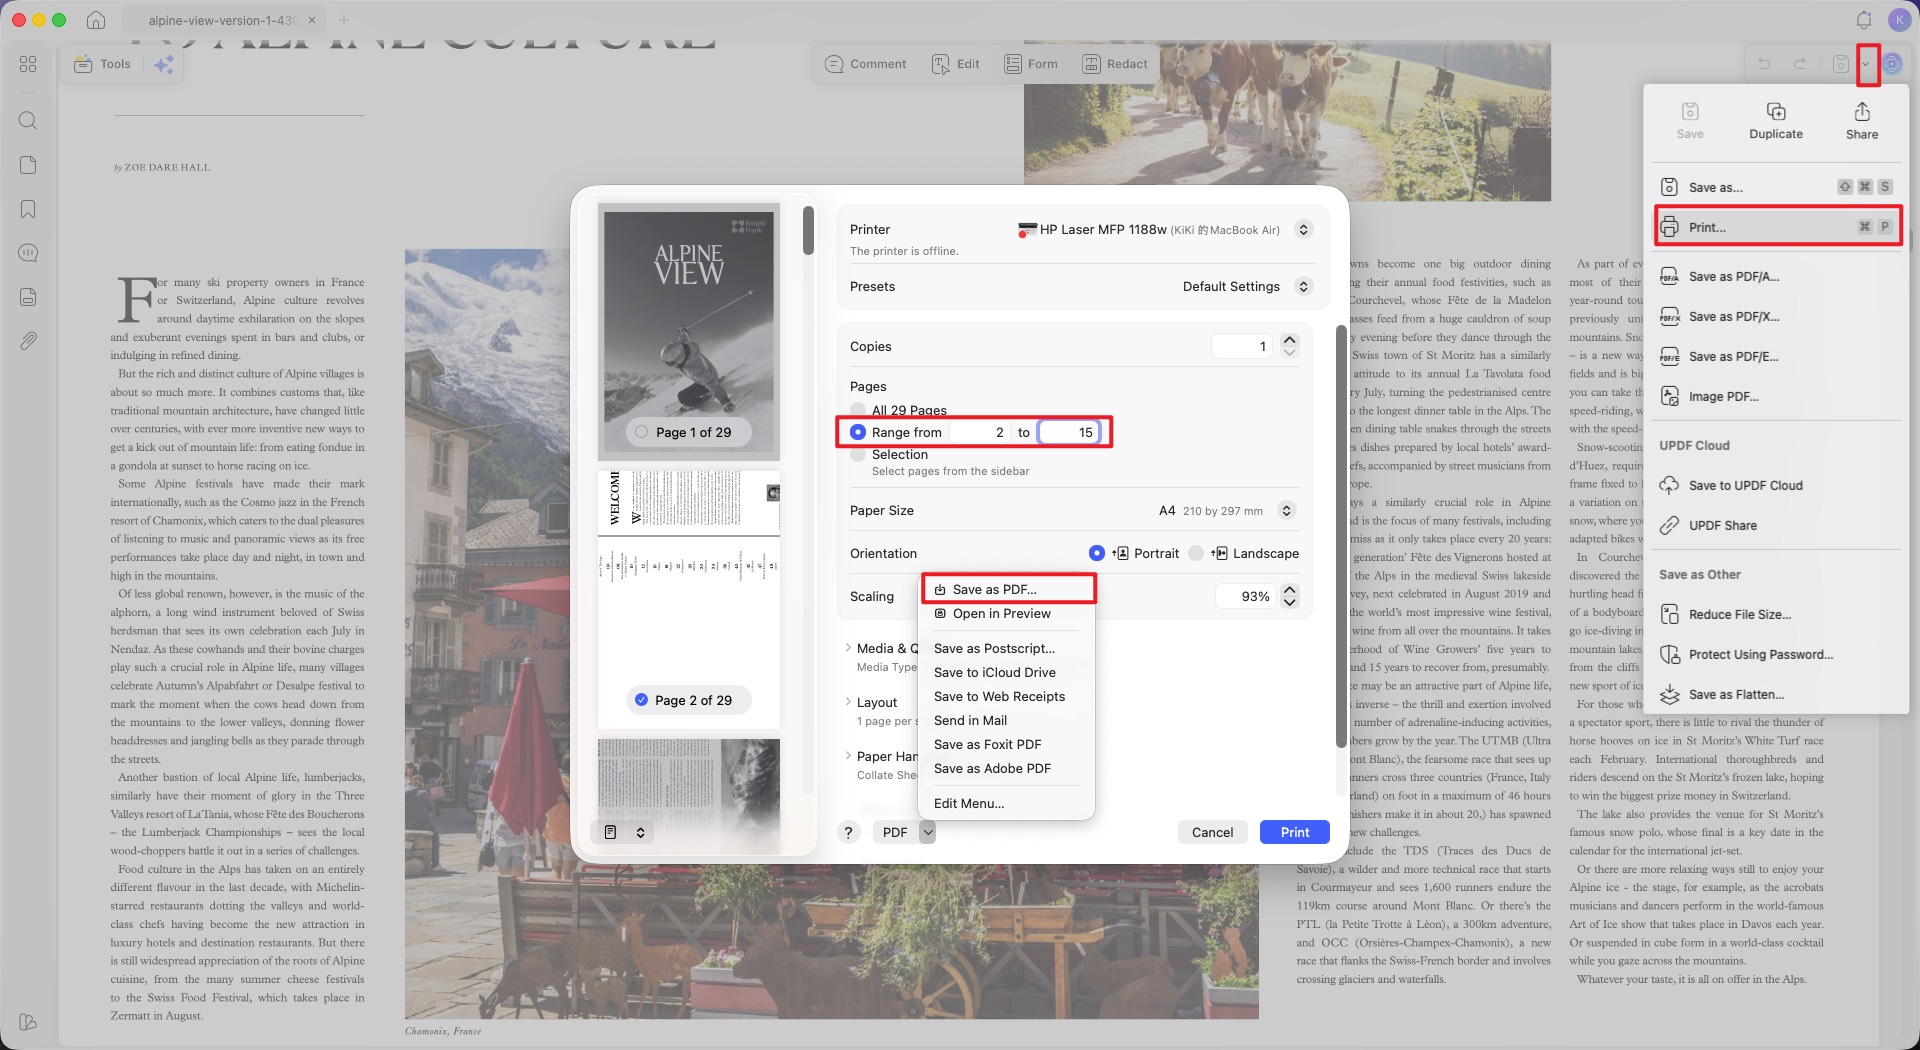Open the Presets dropdown

coord(1303,287)
